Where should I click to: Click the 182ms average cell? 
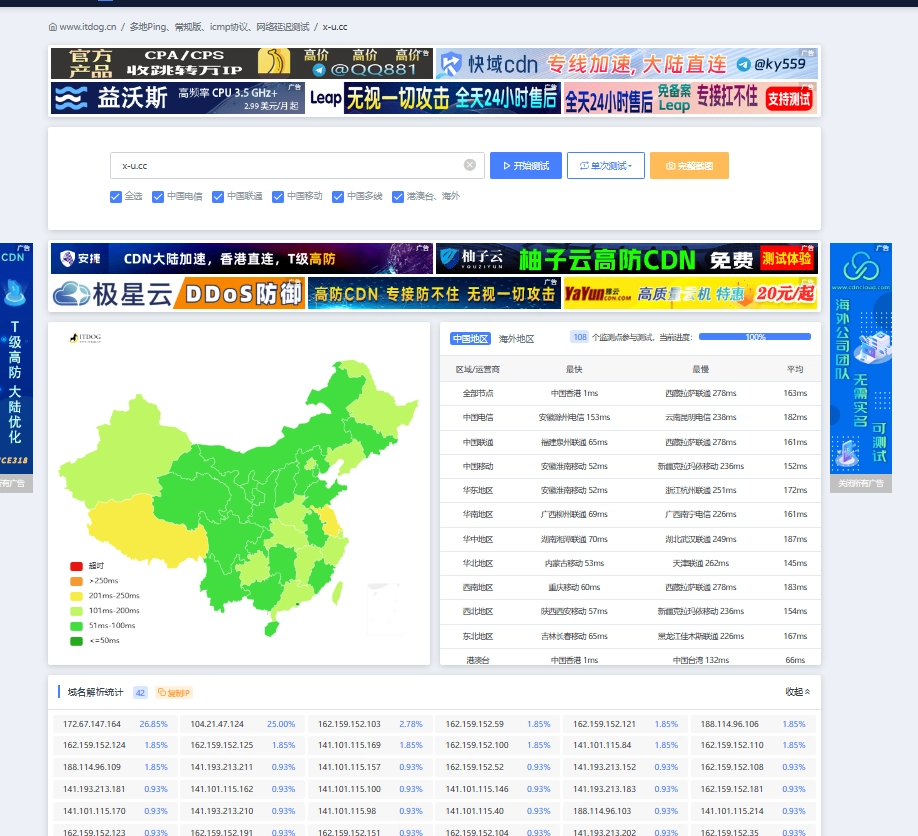[x=795, y=417]
